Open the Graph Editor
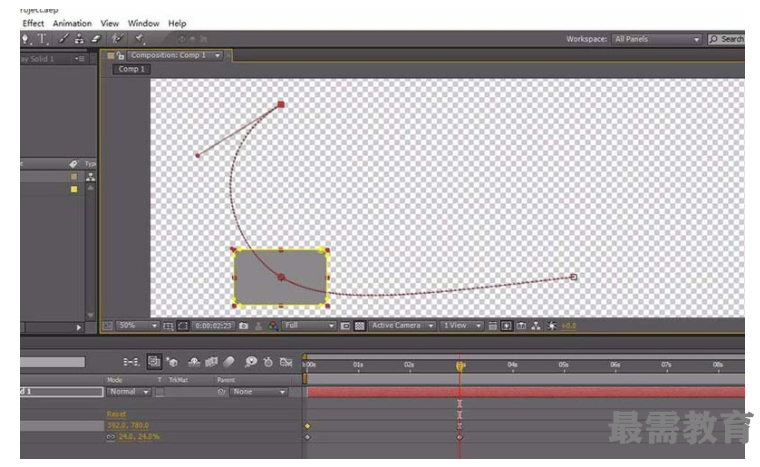Screen dimensions: 760x467 point(286,362)
